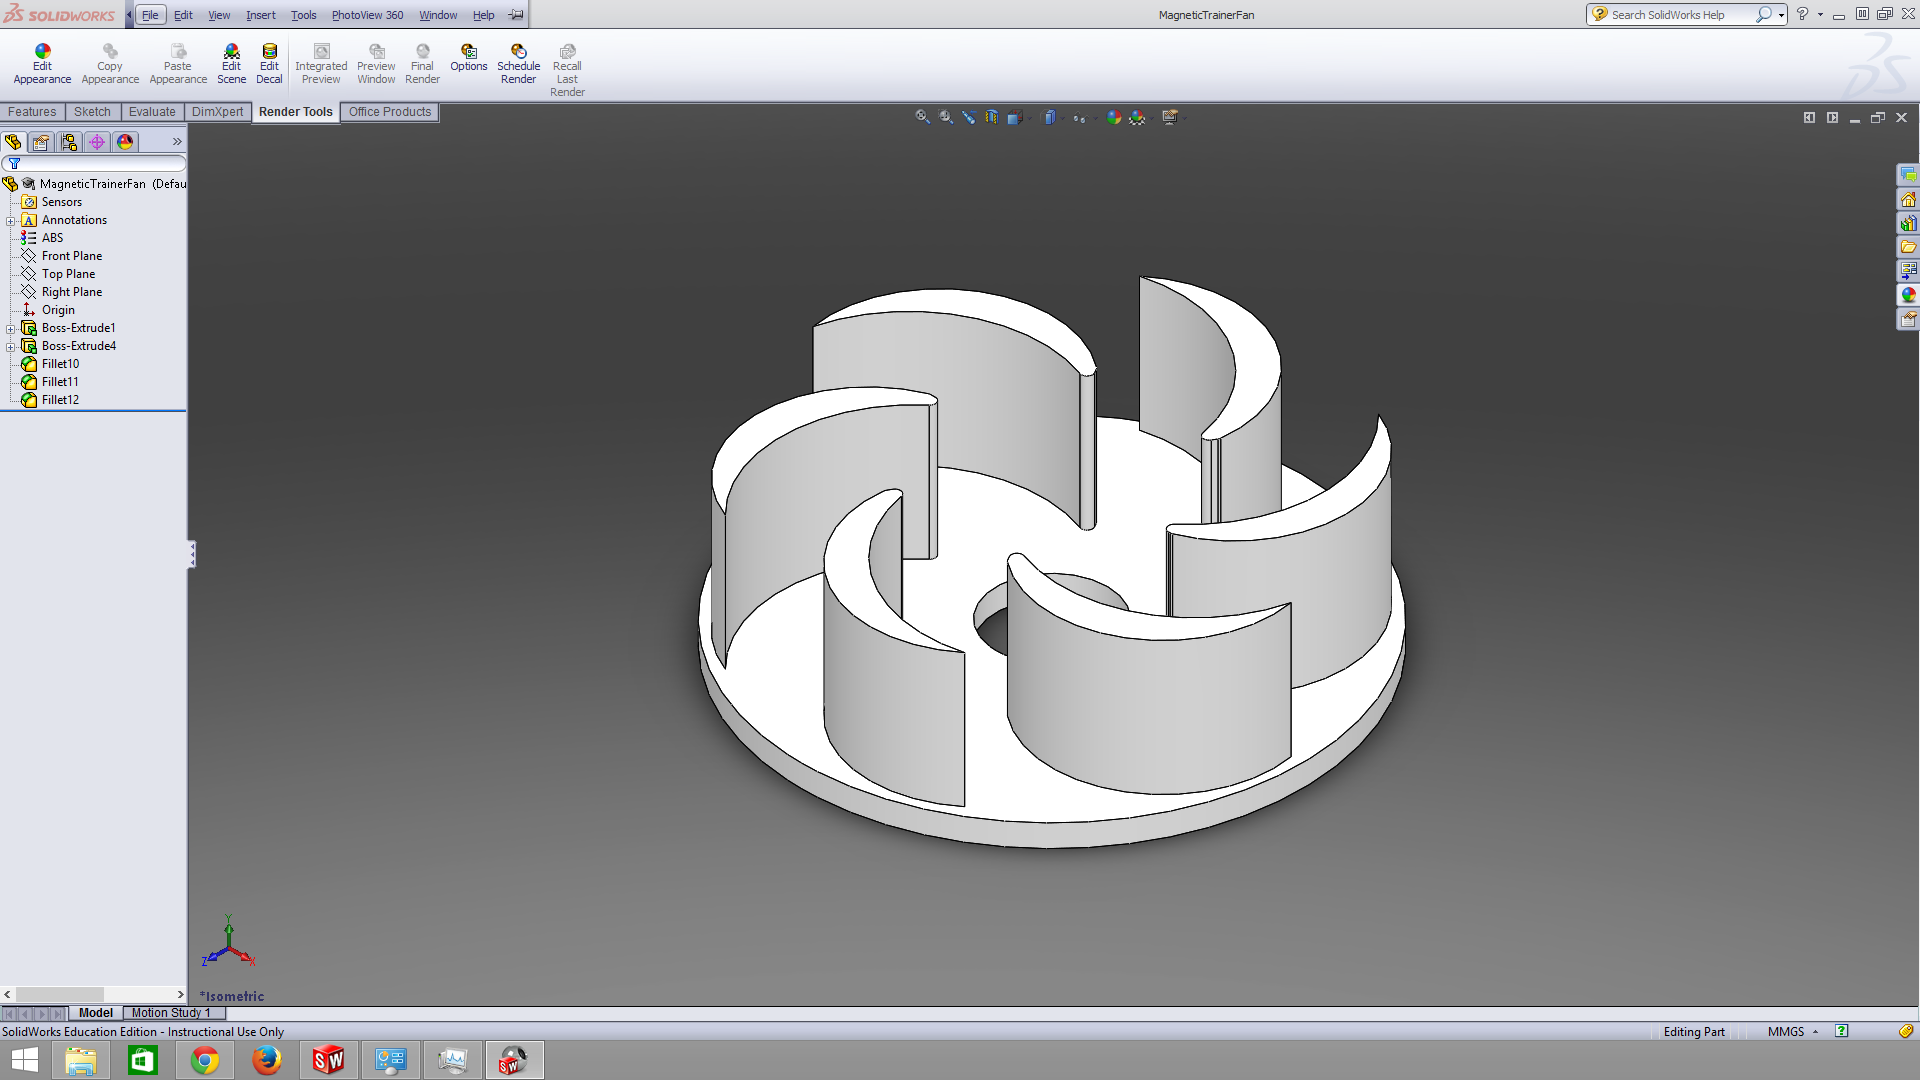Switch to the ConfigurationManager tab icon
This screenshot has height=1080, width=1920.
pyautogui.click(x=68, y=142)
